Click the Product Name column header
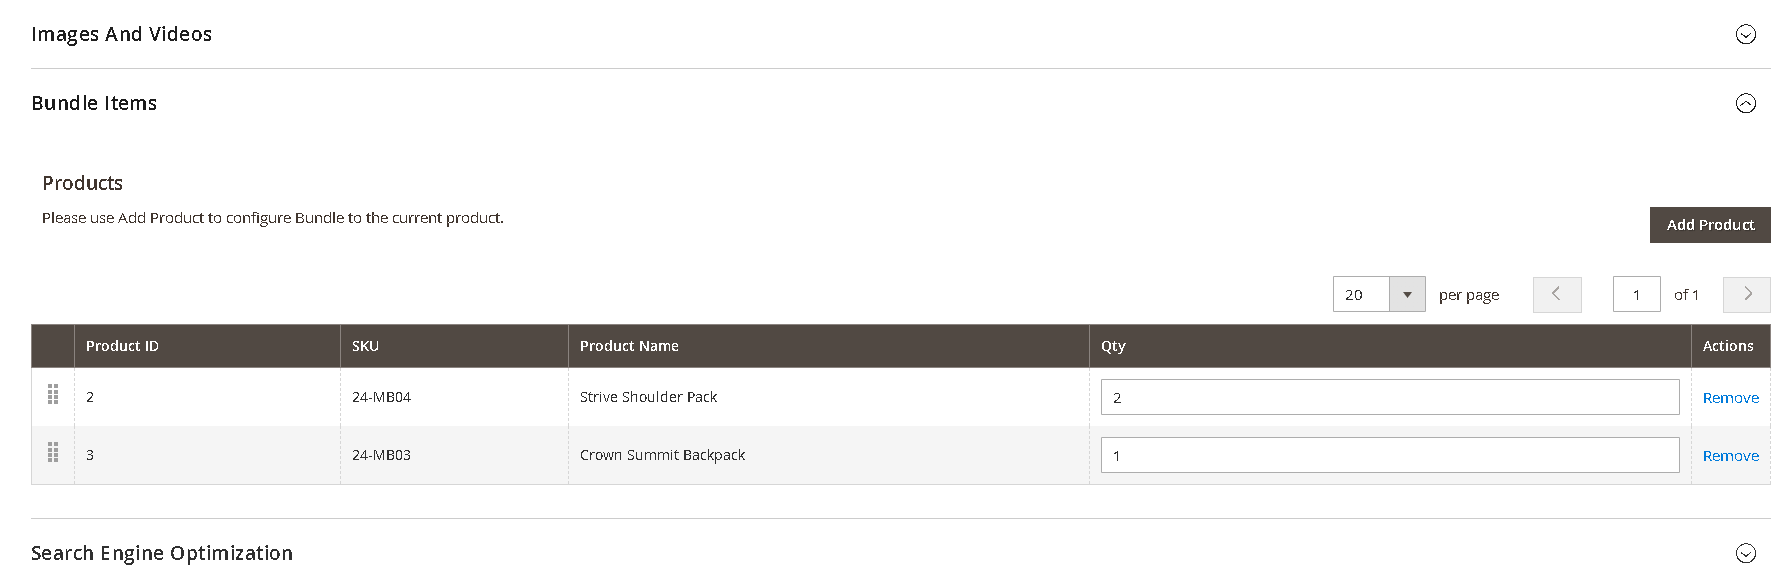 629,346
